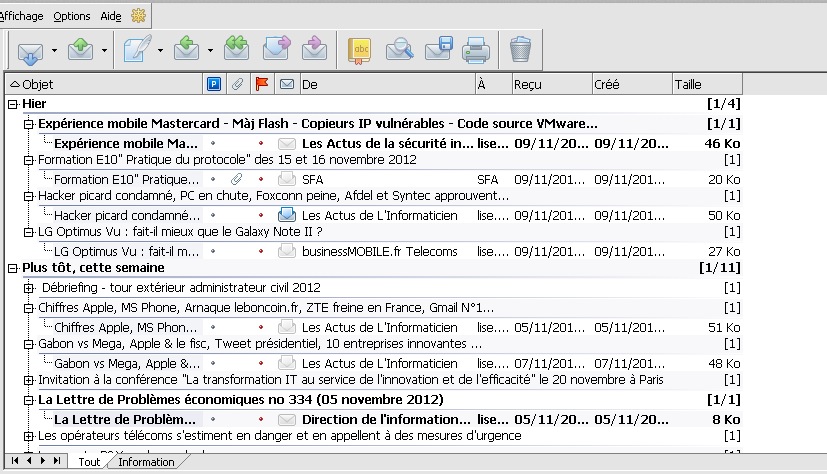Click the receive mail envelope icon

29,49
